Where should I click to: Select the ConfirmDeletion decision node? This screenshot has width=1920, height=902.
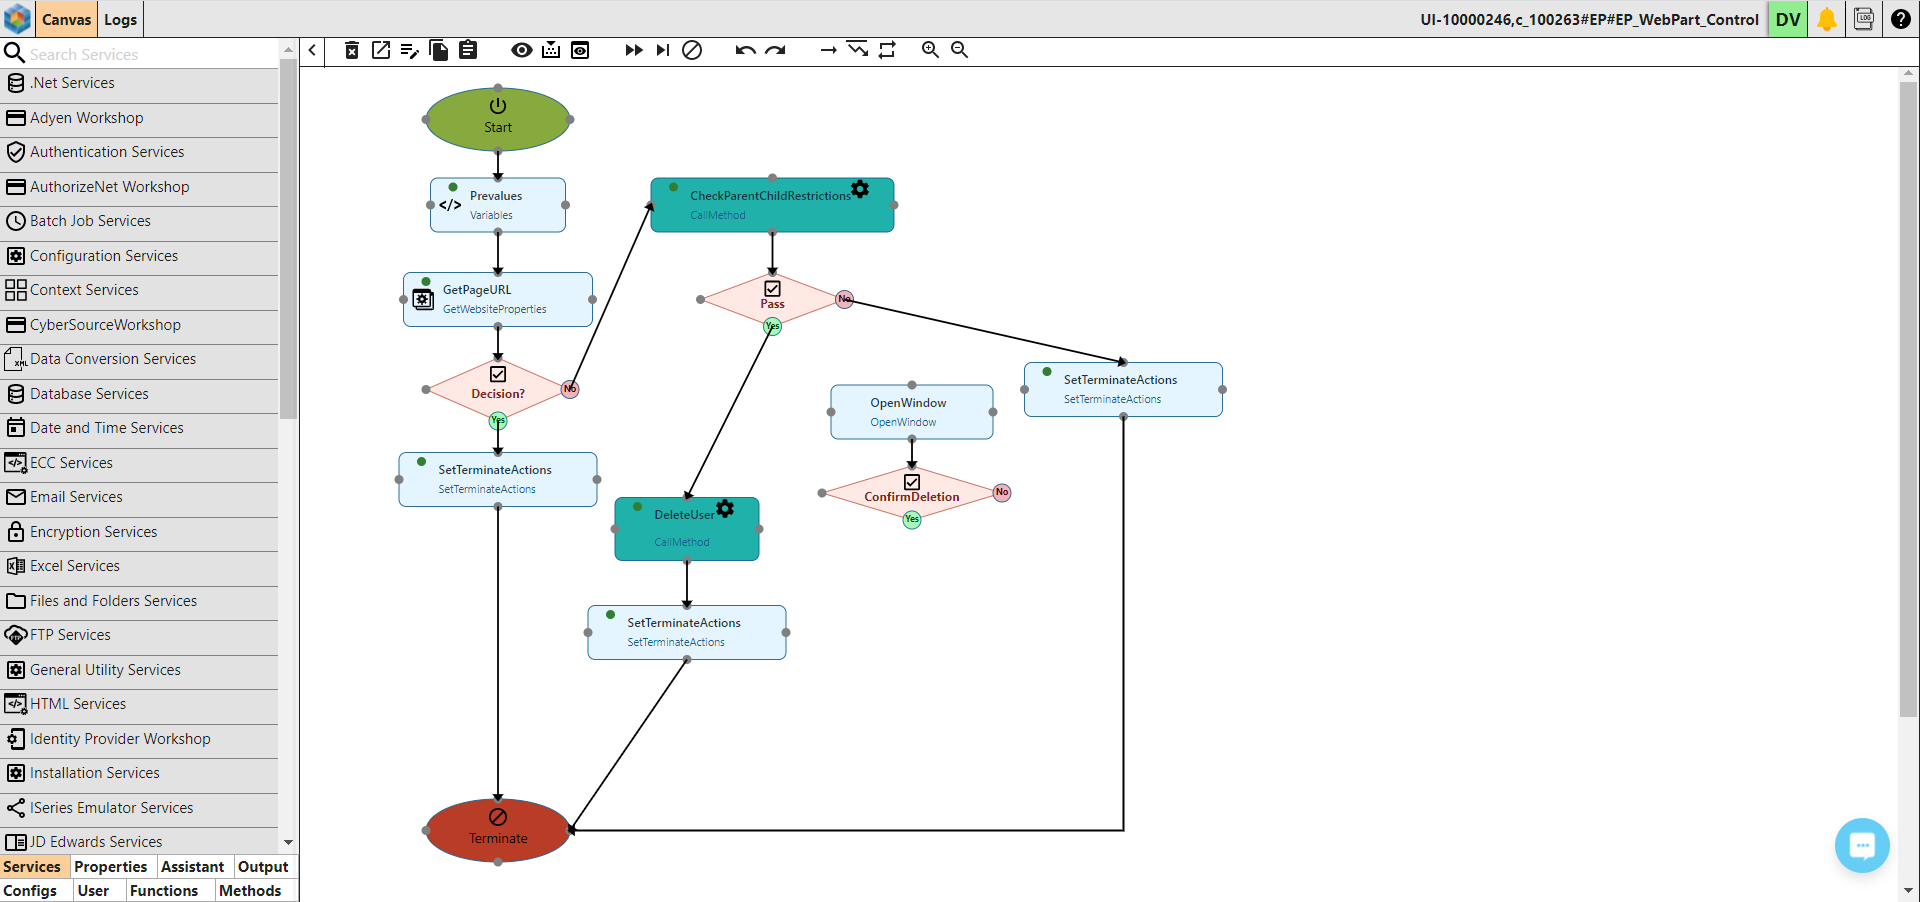pyautogui.click(x=912, y=492)
